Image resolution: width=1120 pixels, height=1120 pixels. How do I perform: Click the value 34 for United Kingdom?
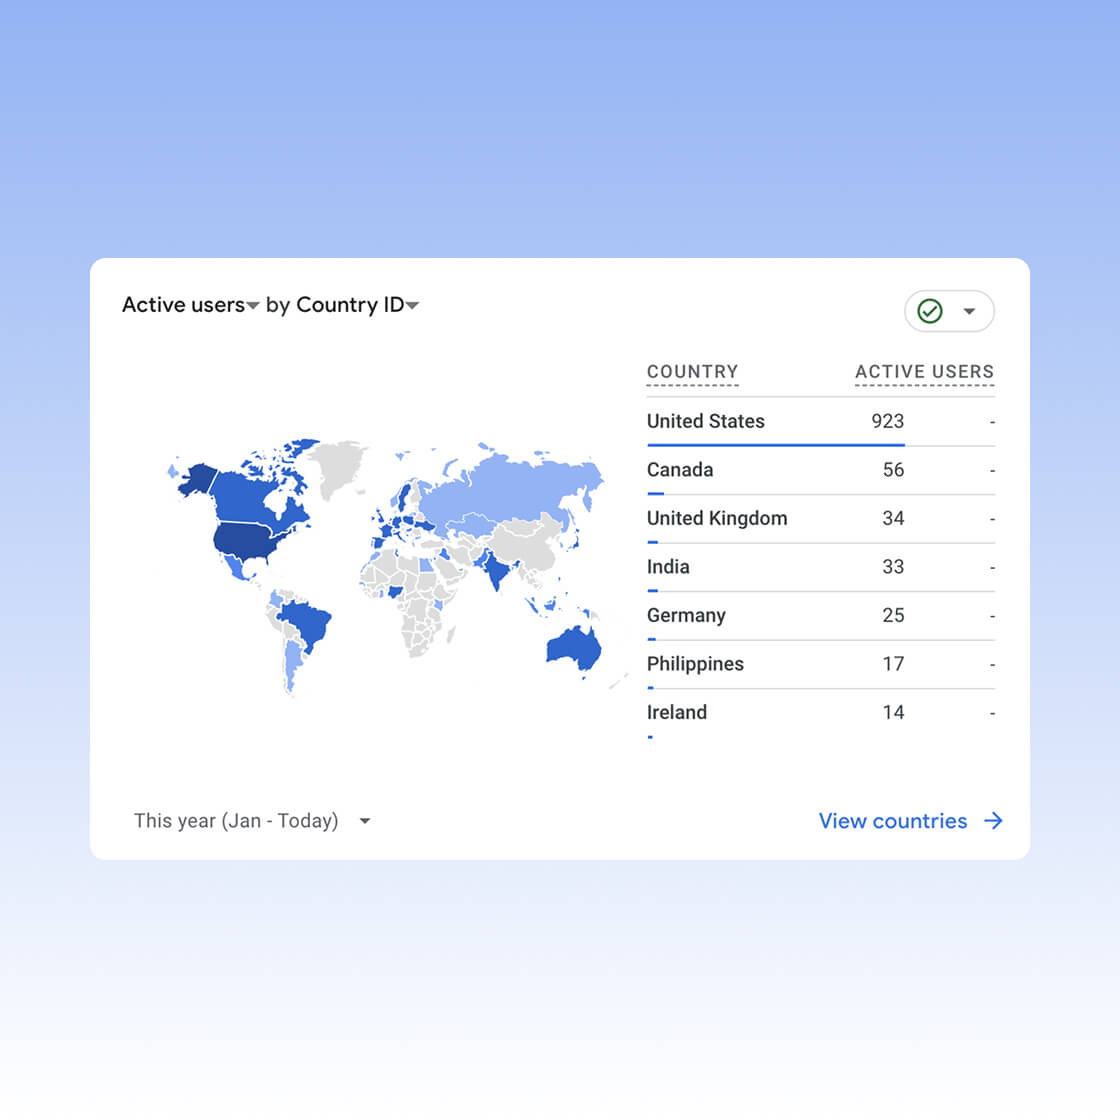(893, 519)
